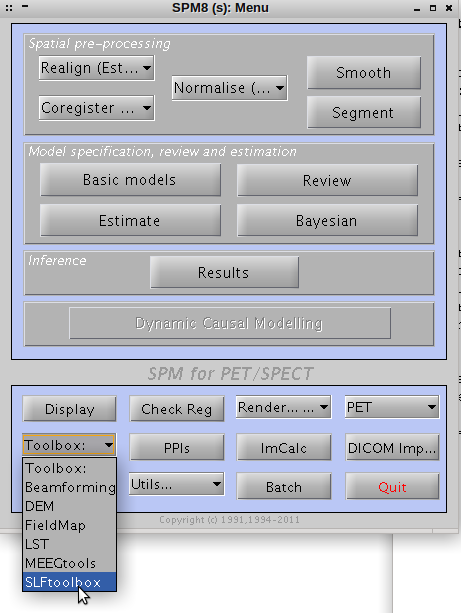Screen dimensions: 461x613
Task: Click the ImCalc button
Action: click(284, 447)
